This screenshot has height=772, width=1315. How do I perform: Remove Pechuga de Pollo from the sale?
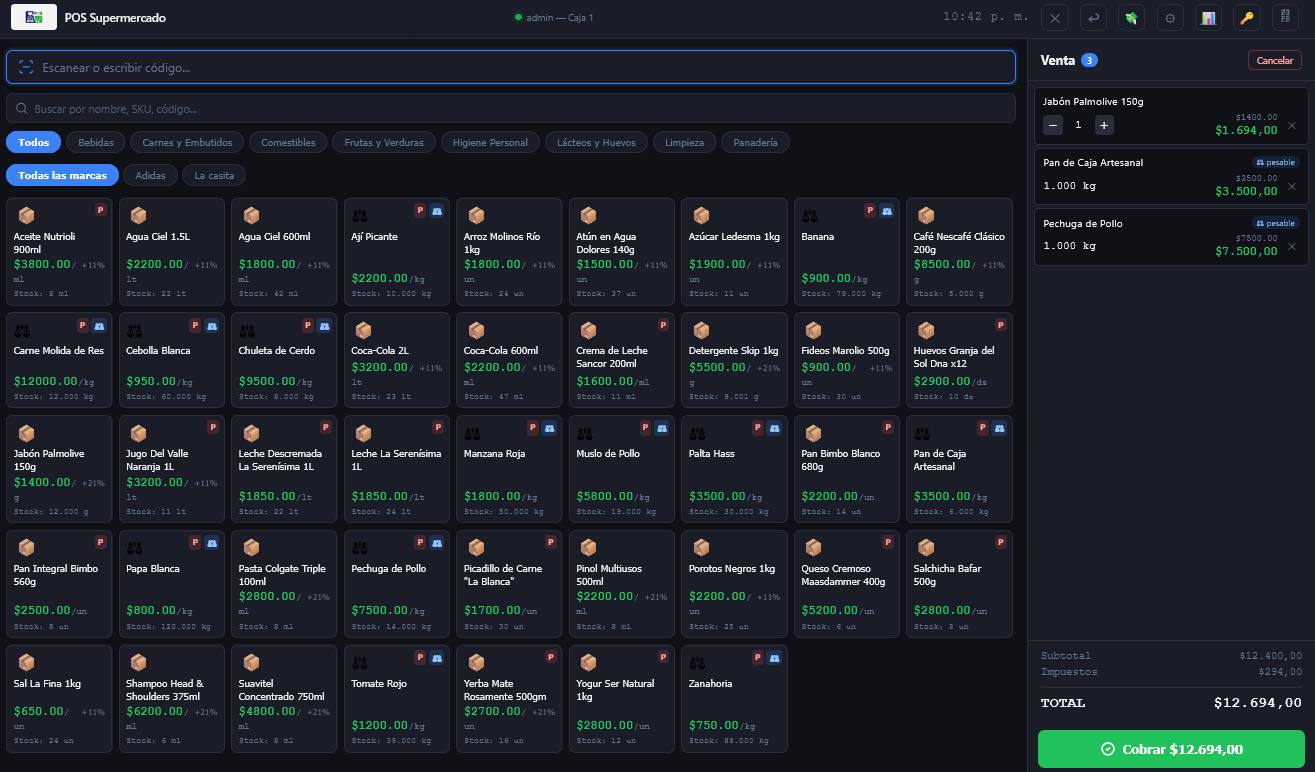click(1291, 247)
